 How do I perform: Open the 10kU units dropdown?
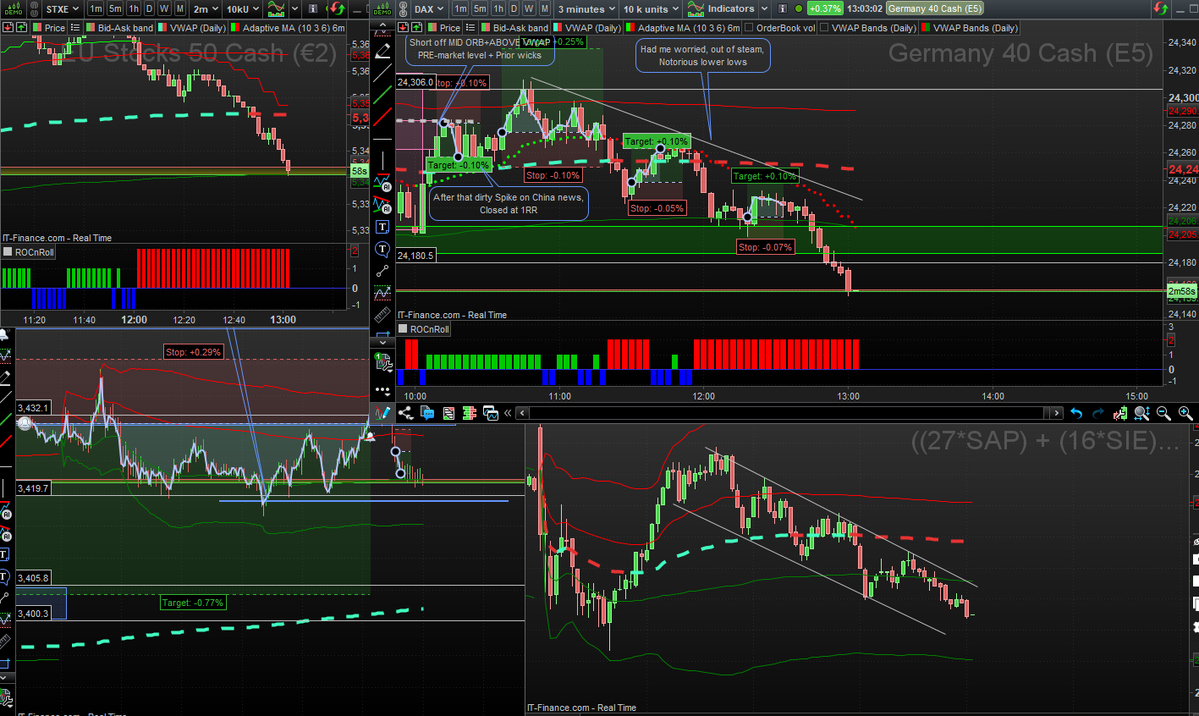pos(243,8)
